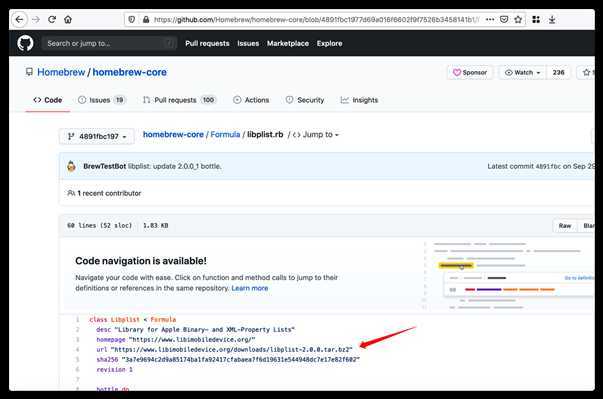The image size is (603, 399).
Task: Click the libplist-2.0.0.tar.bz2 url string
Action: pos(232,349)
